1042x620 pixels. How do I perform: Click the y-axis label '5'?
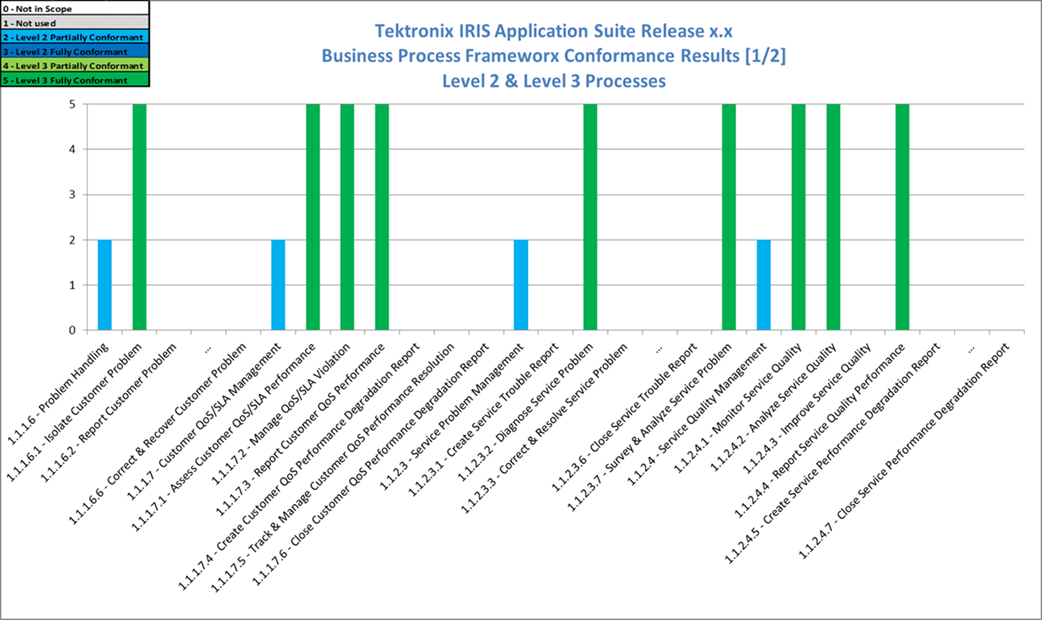pos(72,104)
